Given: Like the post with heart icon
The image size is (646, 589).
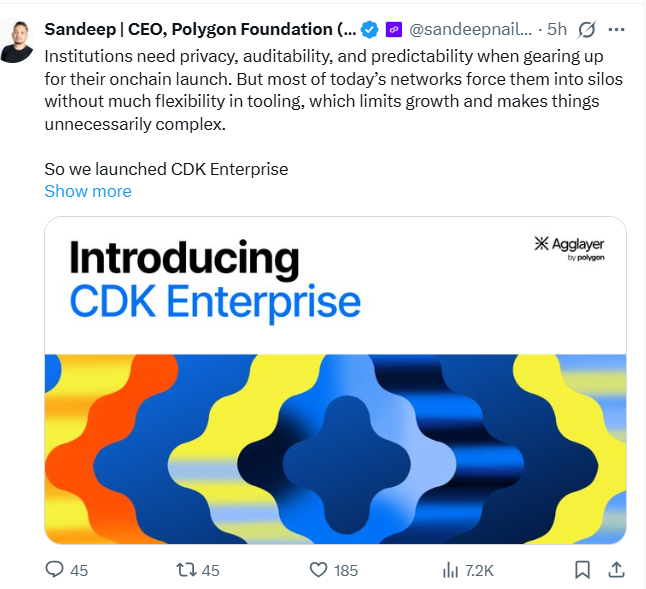Looking at the screenshot, I should [x=318, y=570].
